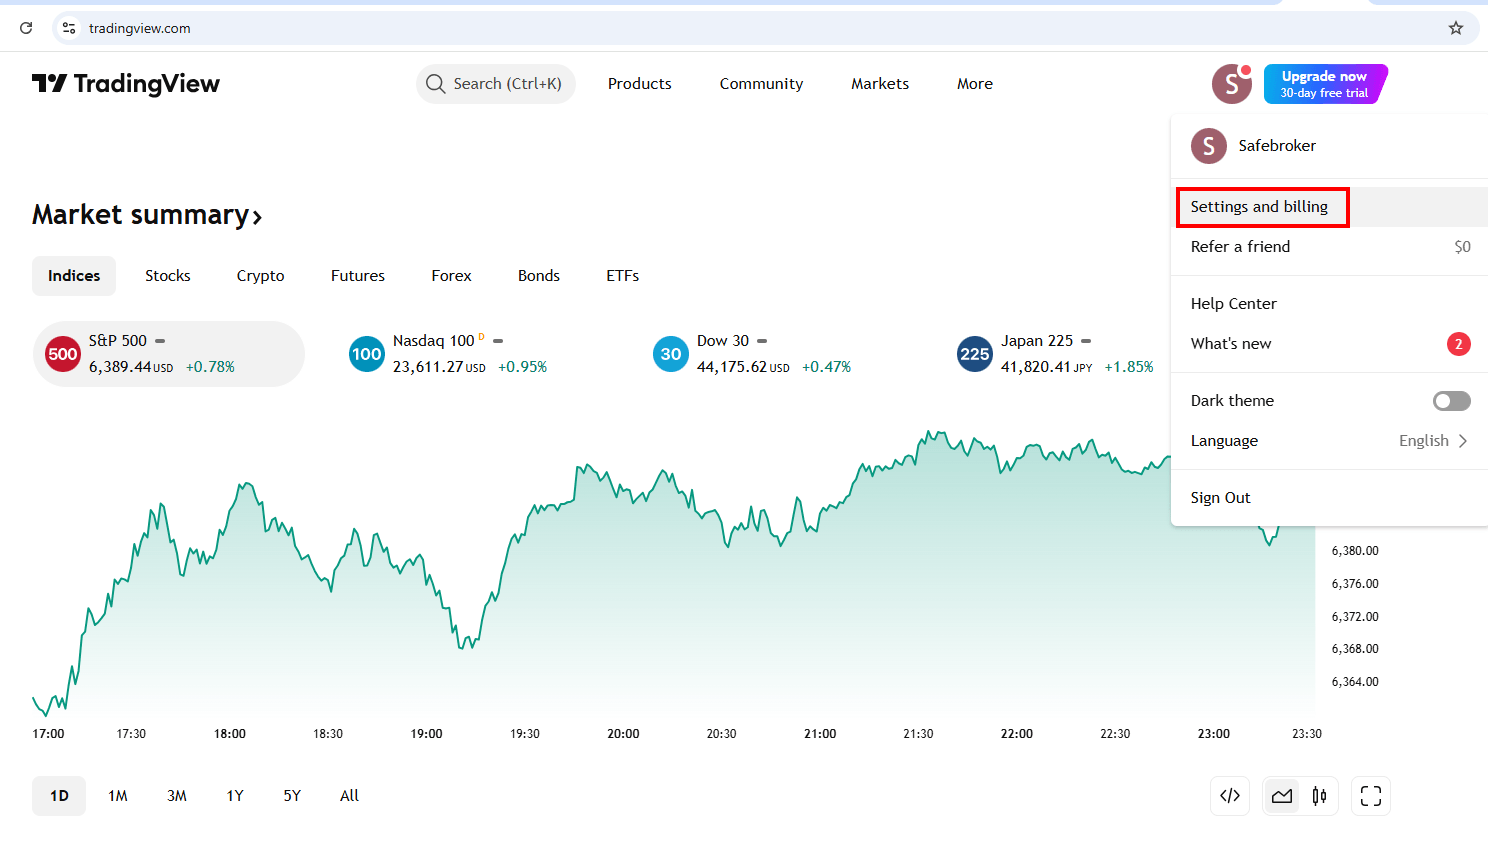
Task: Click the S&P 500 red index badge
Action: (63, 354)
